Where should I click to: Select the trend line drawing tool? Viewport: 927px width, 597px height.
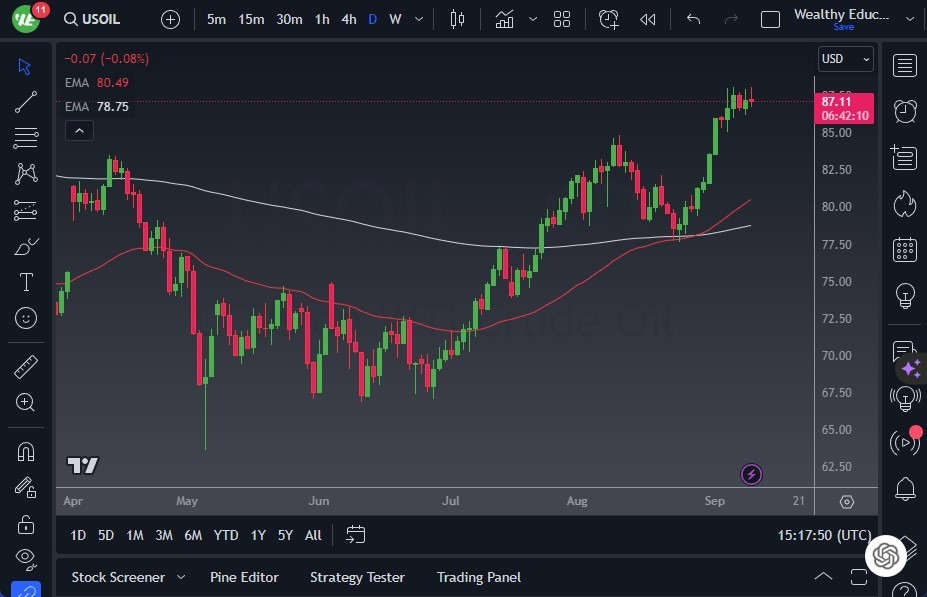(x=25, y=102)
